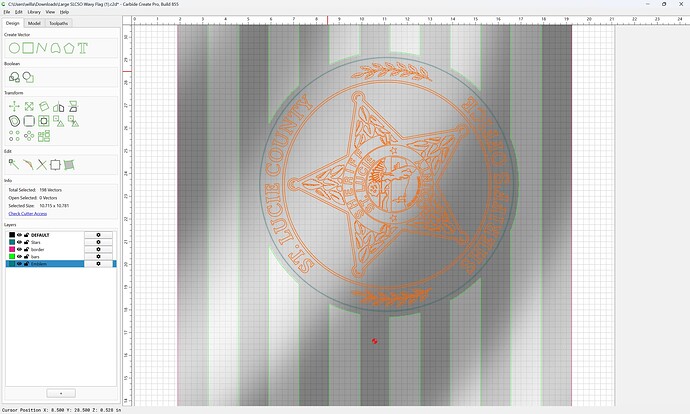Click the second square-and-triangle align icon
This screenshot has height=414, width=690.
tap(73, 121)
